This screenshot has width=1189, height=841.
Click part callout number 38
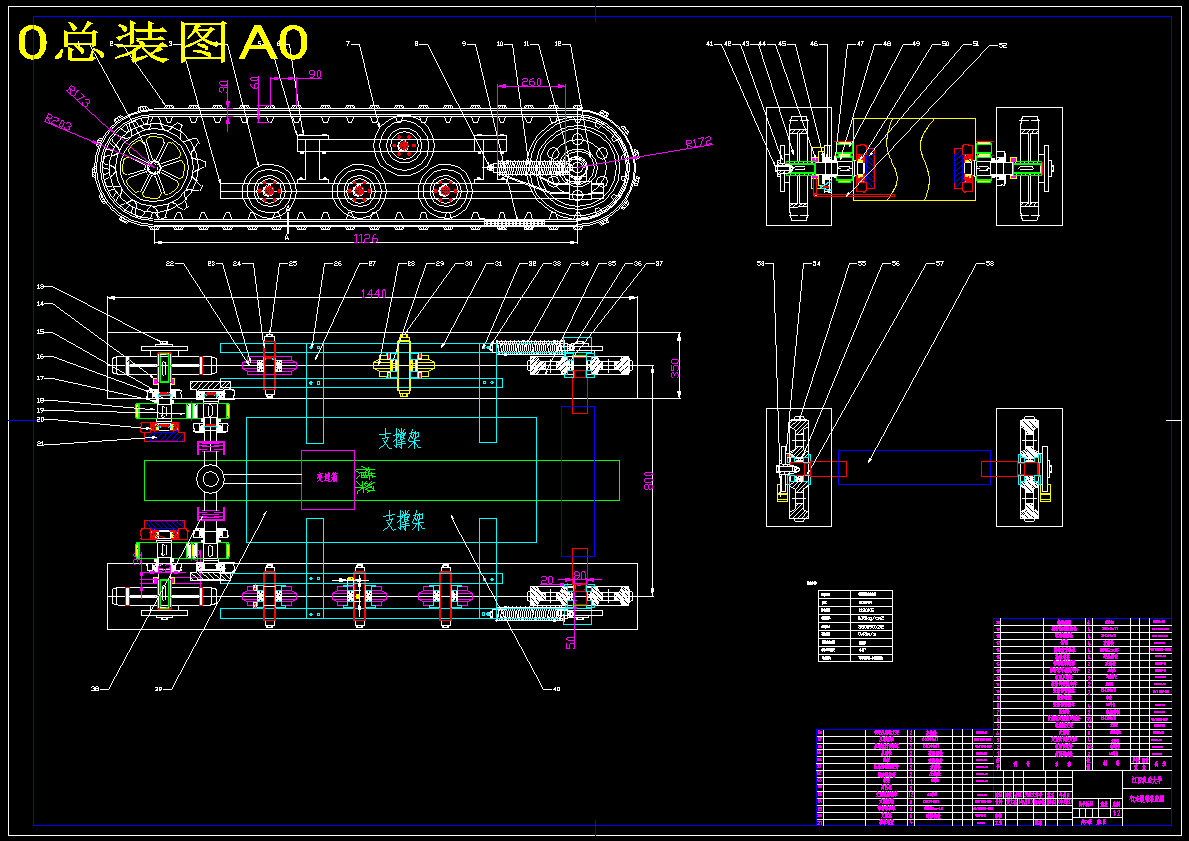pyautogui.click(x=95, y=689)
